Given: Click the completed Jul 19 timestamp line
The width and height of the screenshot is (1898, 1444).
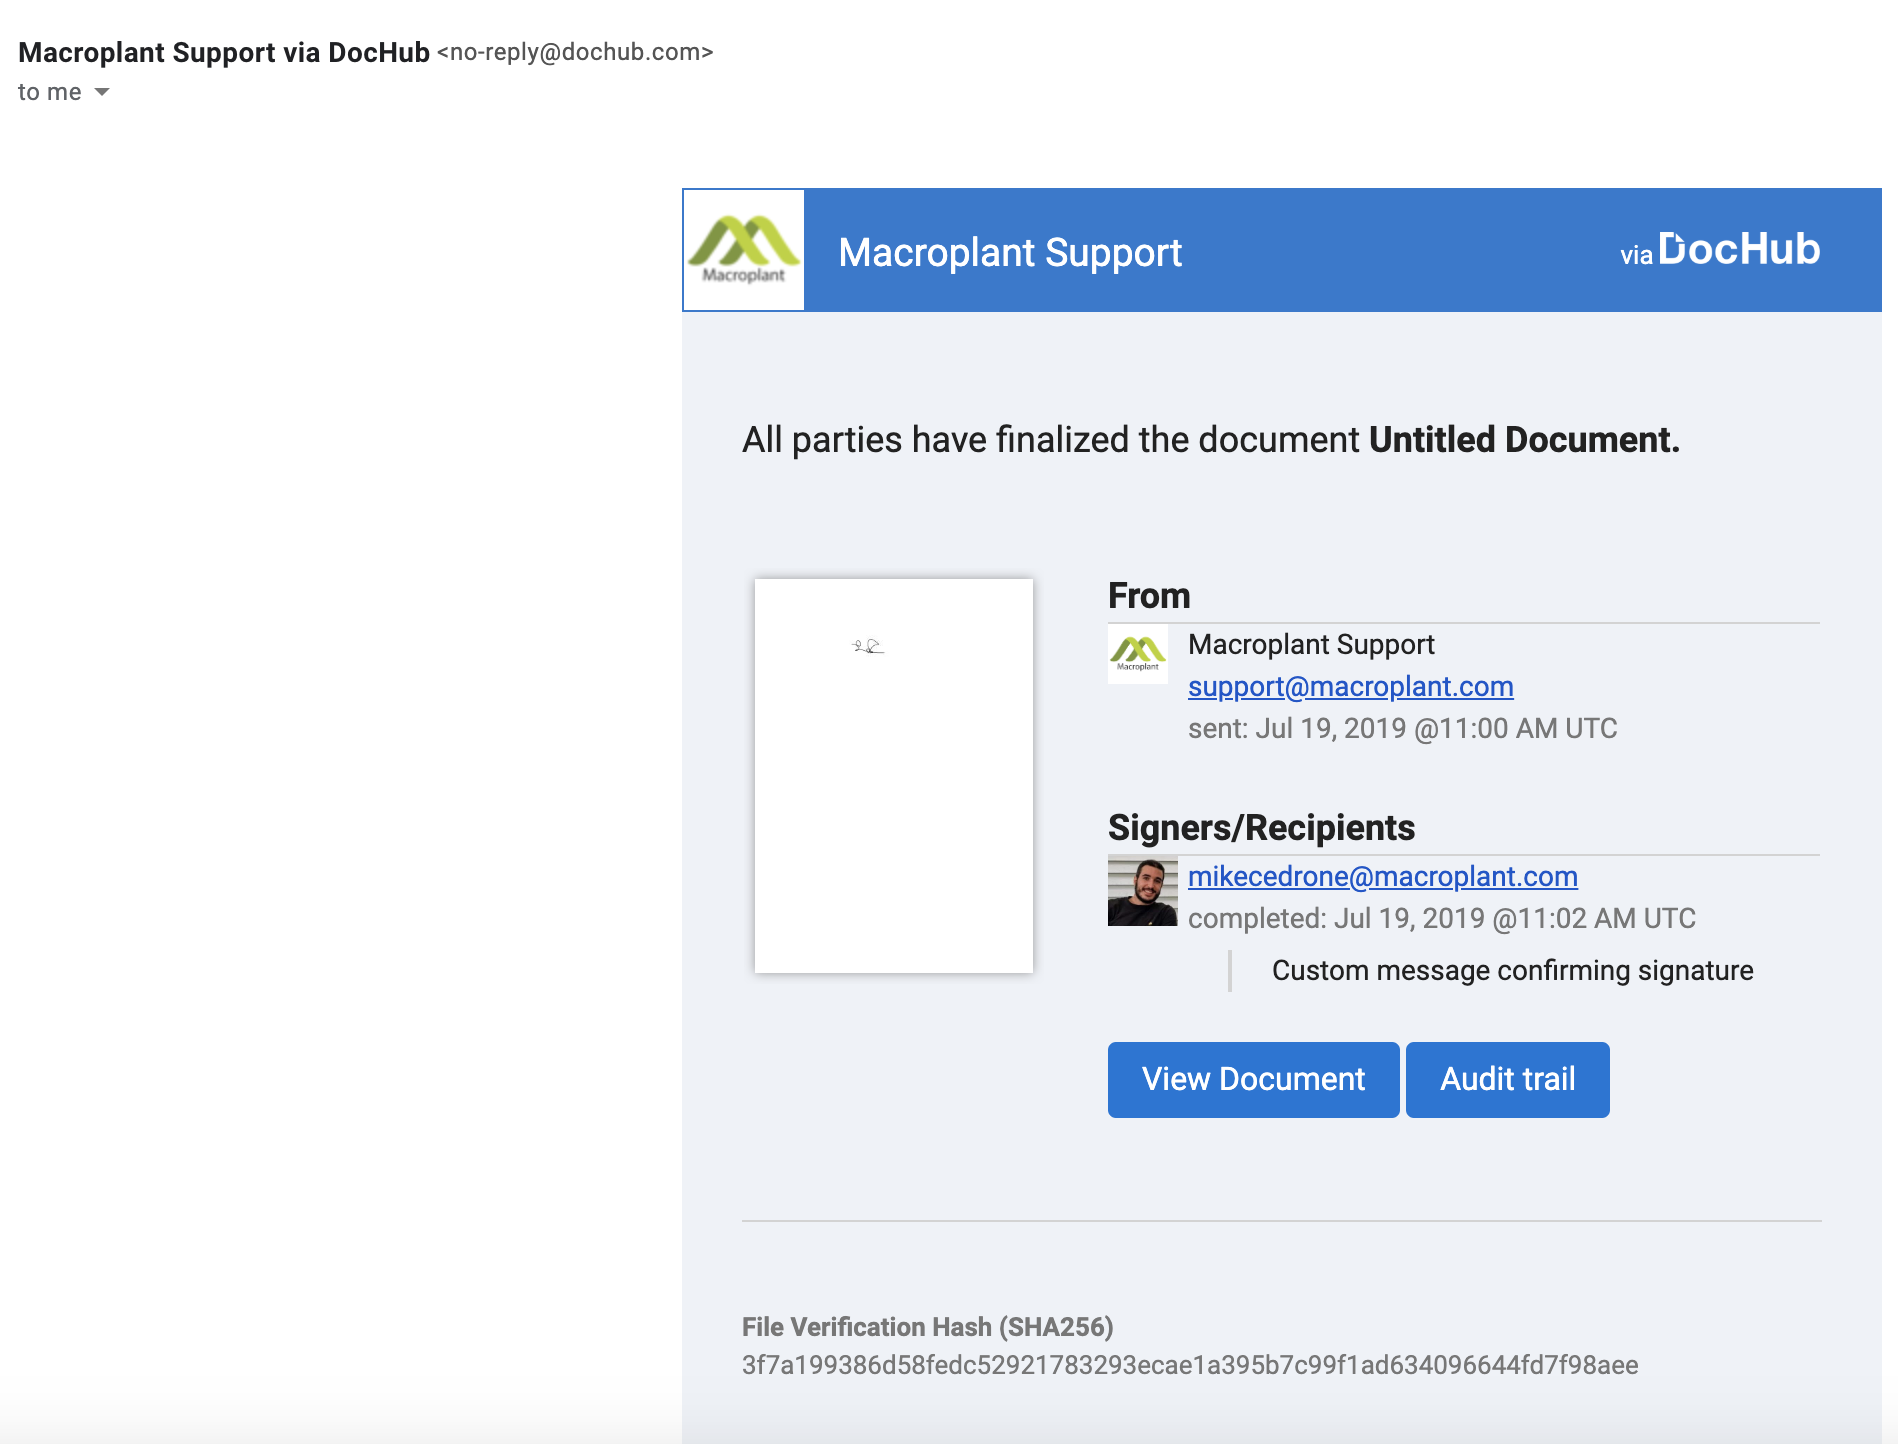Looking at the screenshot, I should (x=1442, y=918).
